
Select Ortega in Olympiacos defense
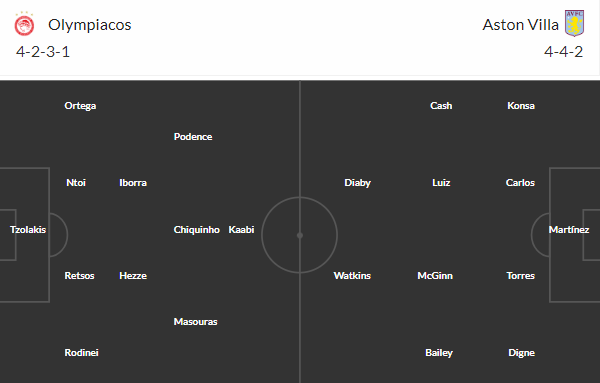80,106
